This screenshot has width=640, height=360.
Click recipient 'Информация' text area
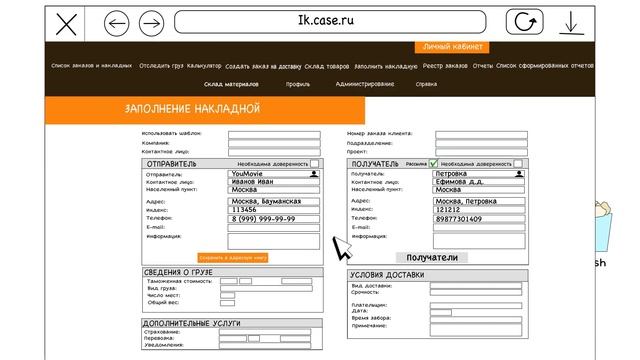[x=479, y=241]
